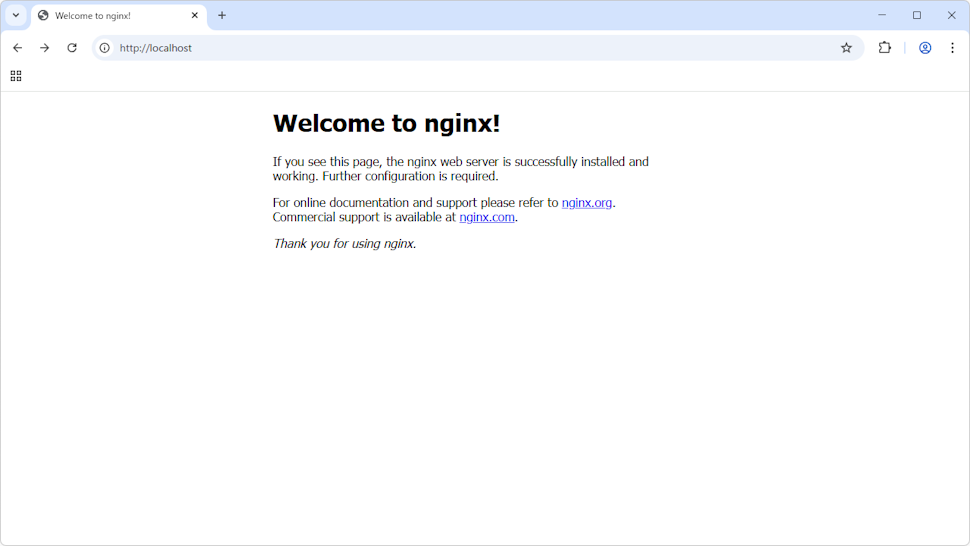Click the Welcome to nginx! heading
The image size is (970, 546).
pyautogui.click(x=387, y=123)
